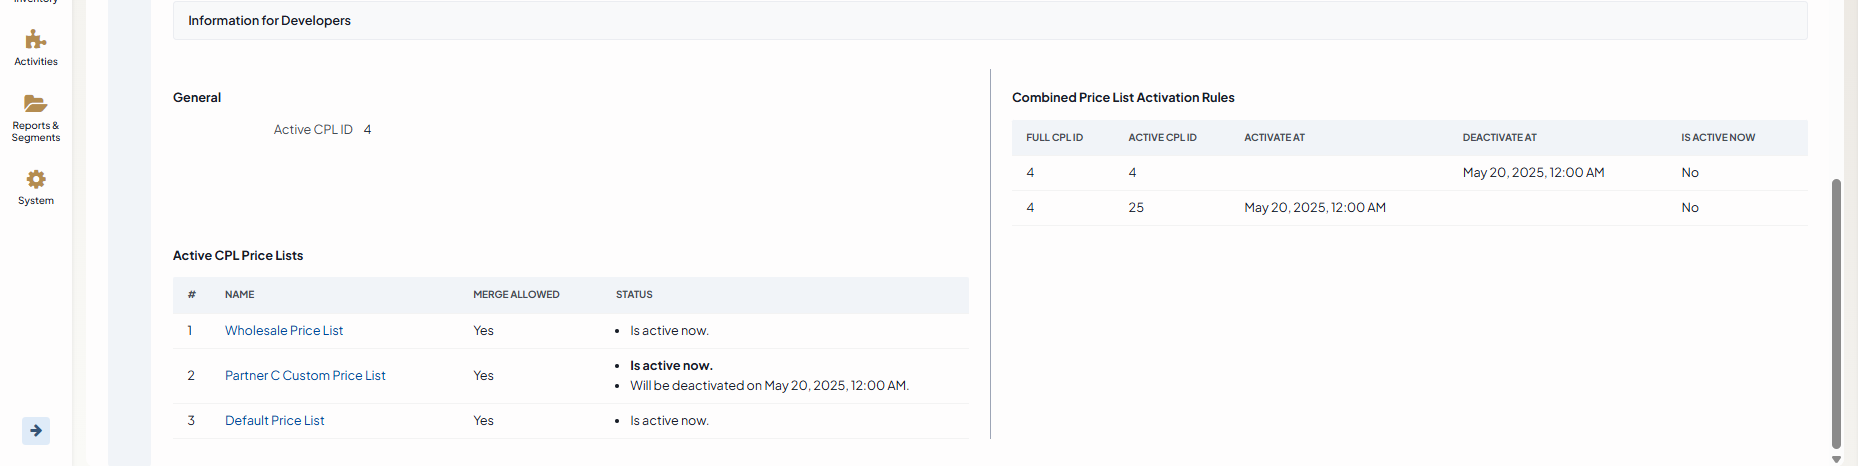The image size is (1858, 466).
Task: Open Full CPL ID 4 in first rule row
Action: (x=1030, y=173)
